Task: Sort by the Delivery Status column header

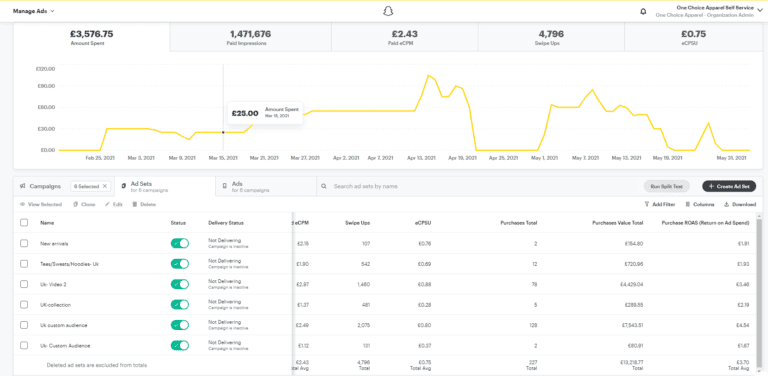Action: (x=226, y=223)
